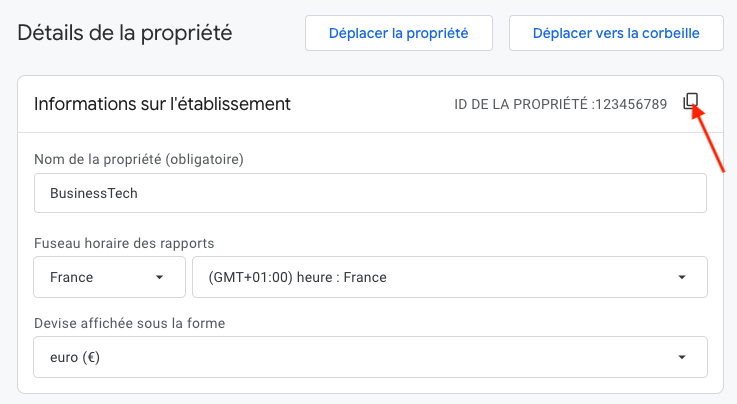737x404 pixels.
Task: Click the "Détails de la propriété" heading
Action: coord(125,33)
